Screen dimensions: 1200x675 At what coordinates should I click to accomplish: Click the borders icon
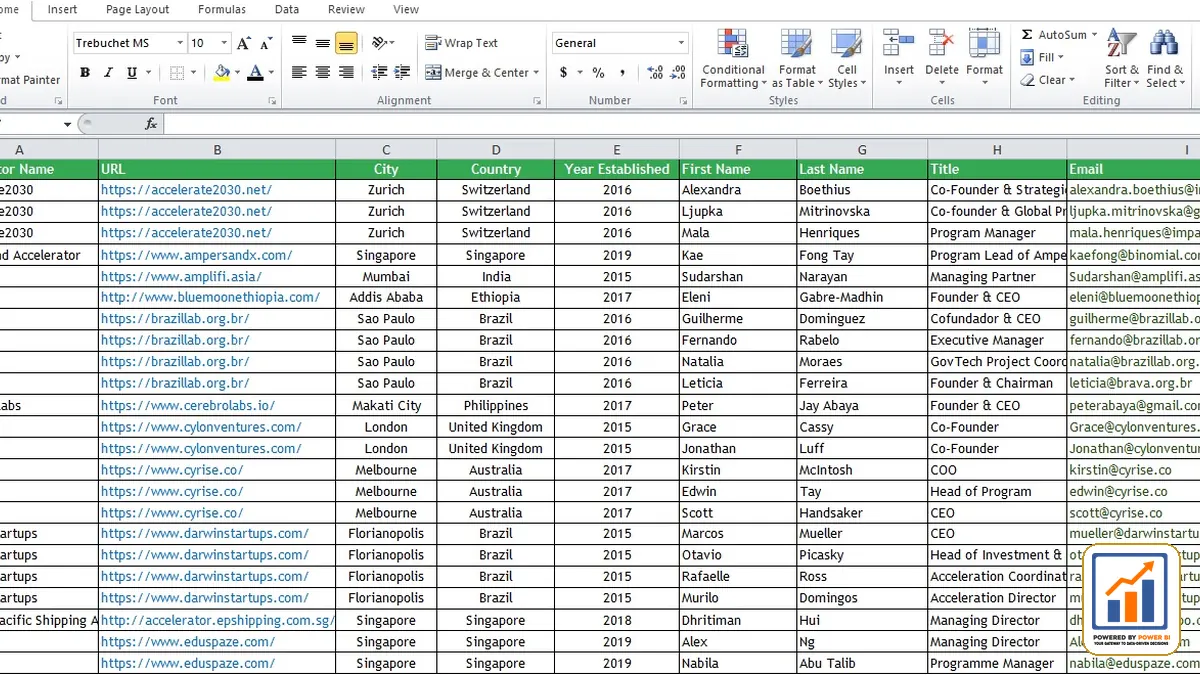point(177,73)
